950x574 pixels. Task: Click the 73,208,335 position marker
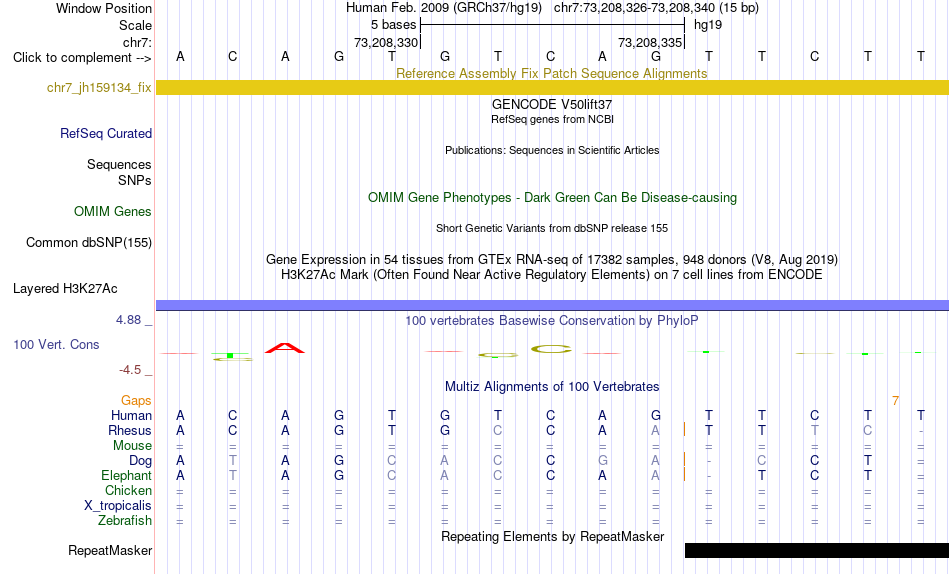(650, 42)
